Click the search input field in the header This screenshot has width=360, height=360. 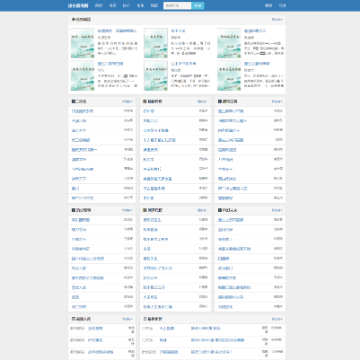177,6
